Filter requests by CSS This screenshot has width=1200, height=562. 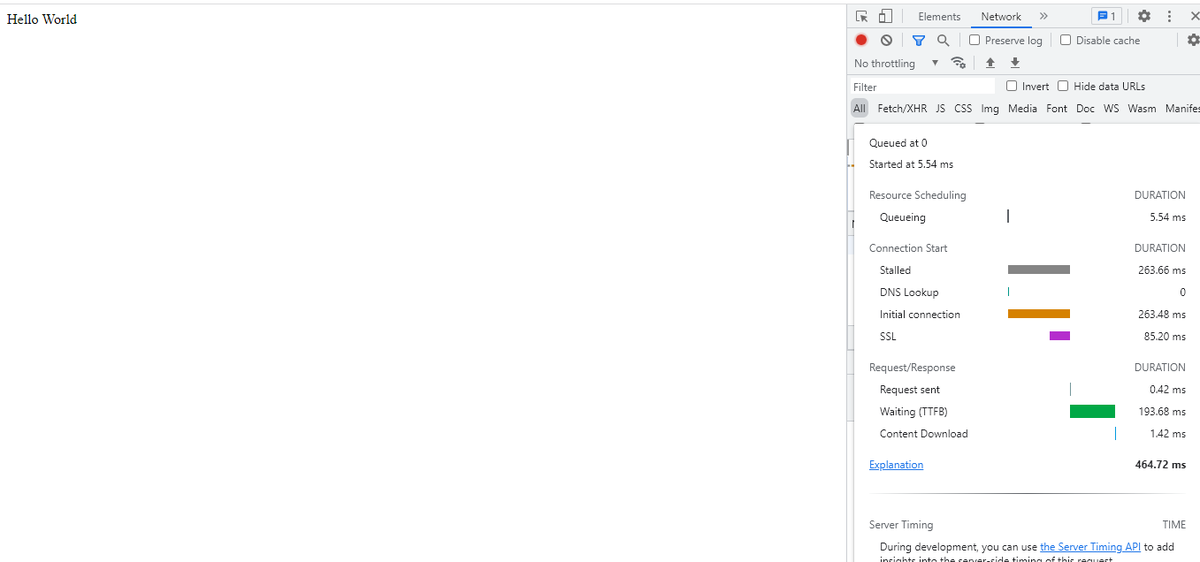pos(963,108)
